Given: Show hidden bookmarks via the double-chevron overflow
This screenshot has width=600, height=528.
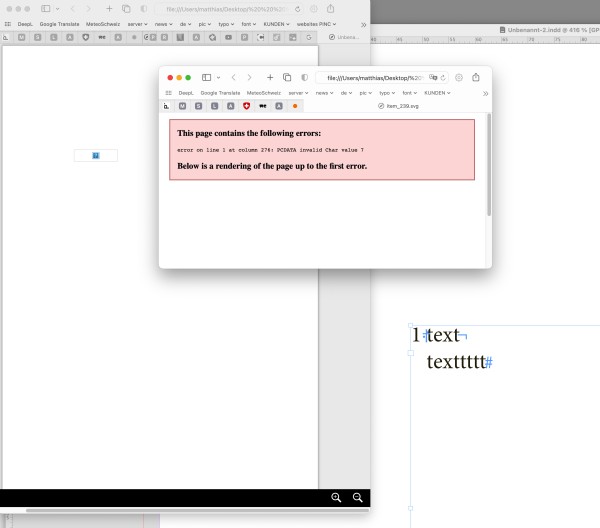Looking at the screenshot, I should (x=485, y=93).
